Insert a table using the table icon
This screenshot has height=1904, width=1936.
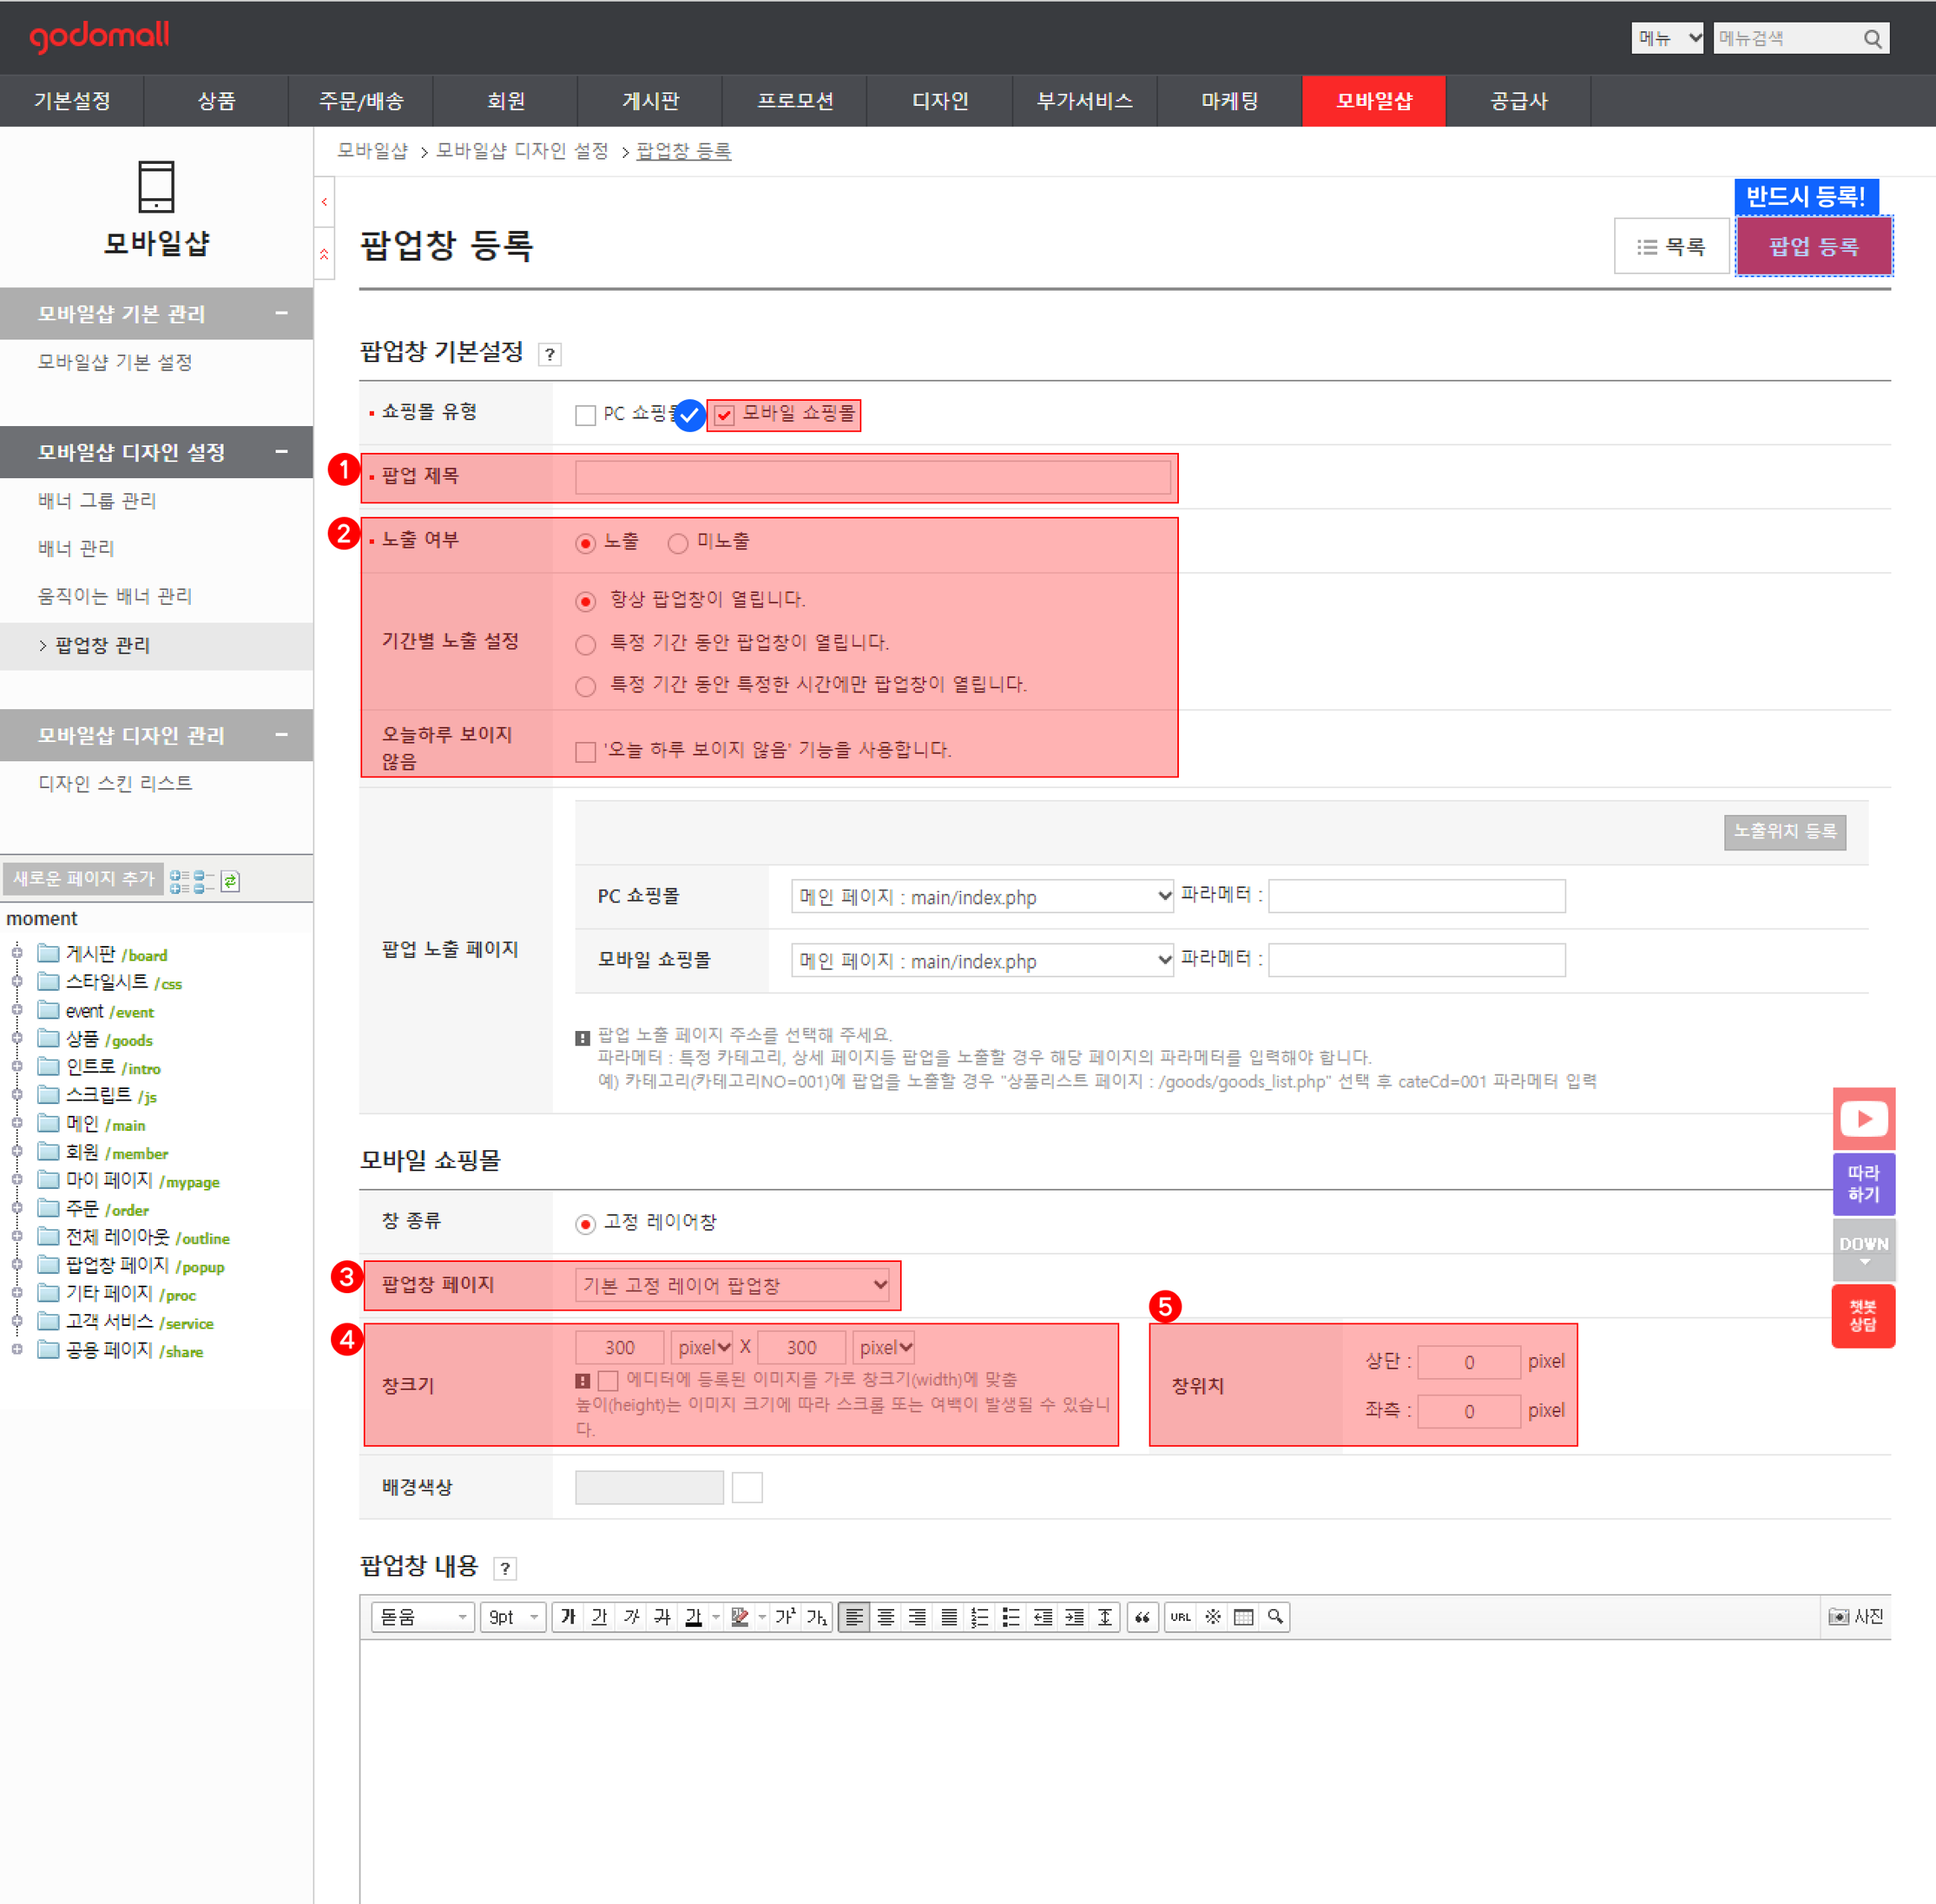(x=1243, y=1617)
